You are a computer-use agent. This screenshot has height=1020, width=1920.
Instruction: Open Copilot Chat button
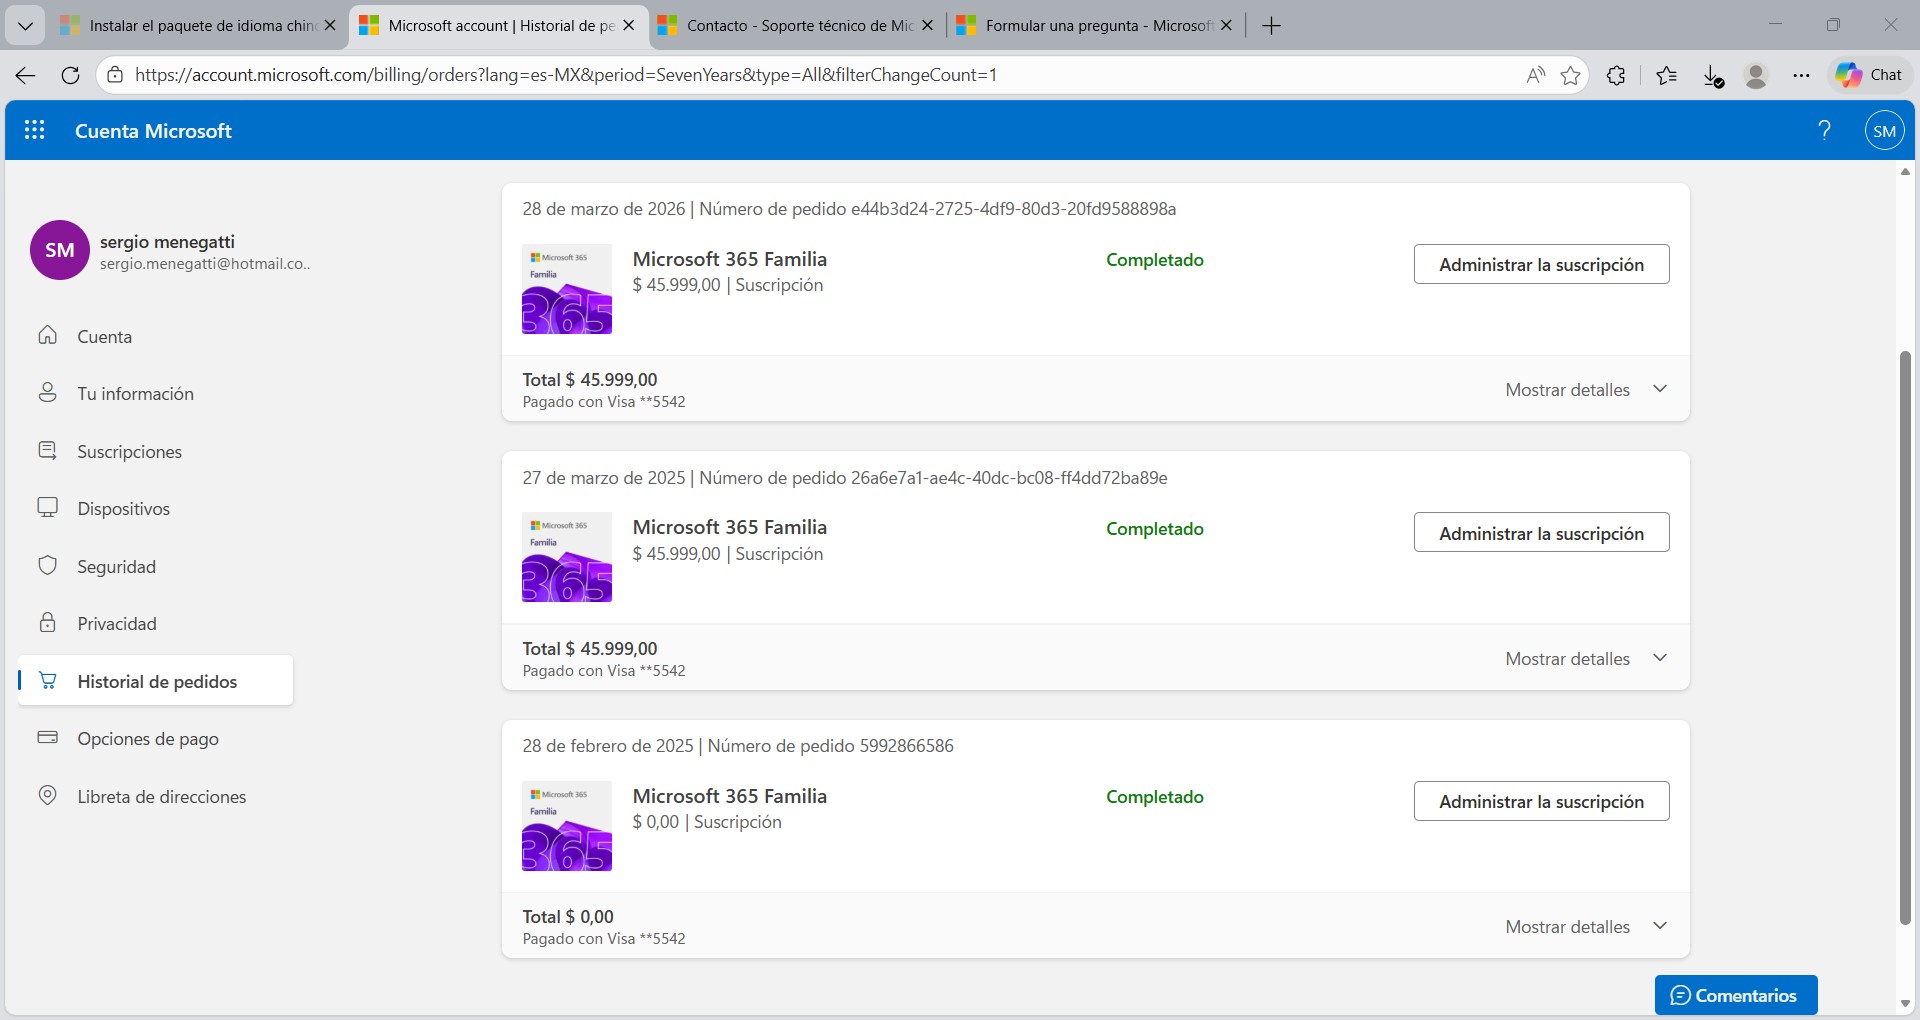[x=1869, y=75]
